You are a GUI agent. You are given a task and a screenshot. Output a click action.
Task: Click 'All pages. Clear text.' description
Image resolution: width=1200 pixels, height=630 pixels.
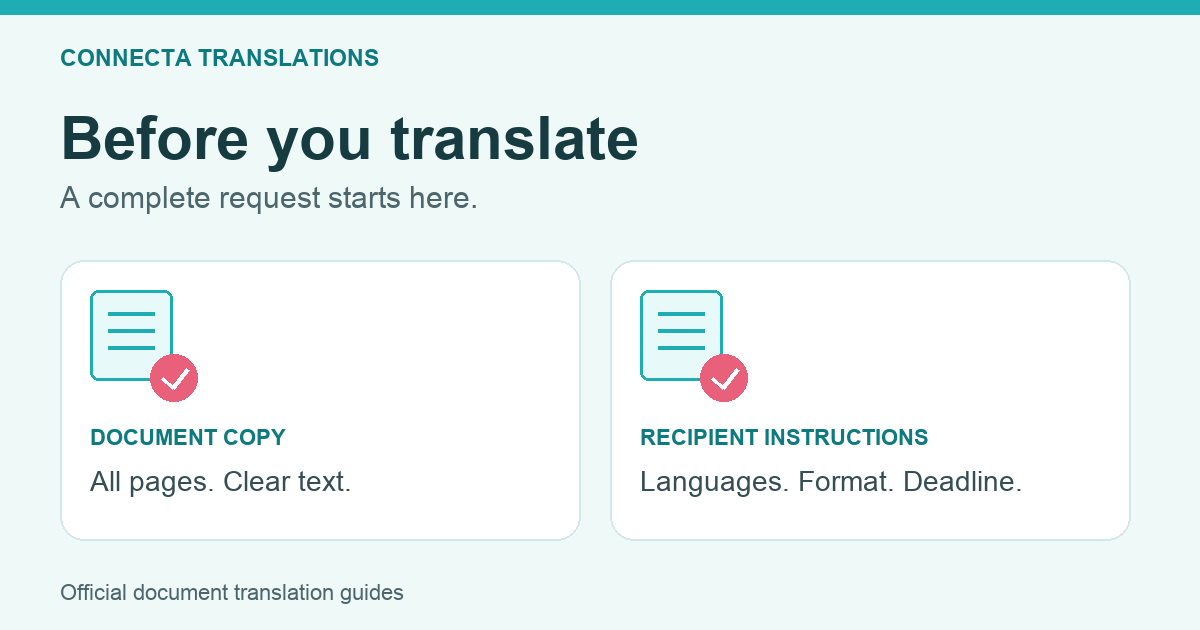coord(221,482)
